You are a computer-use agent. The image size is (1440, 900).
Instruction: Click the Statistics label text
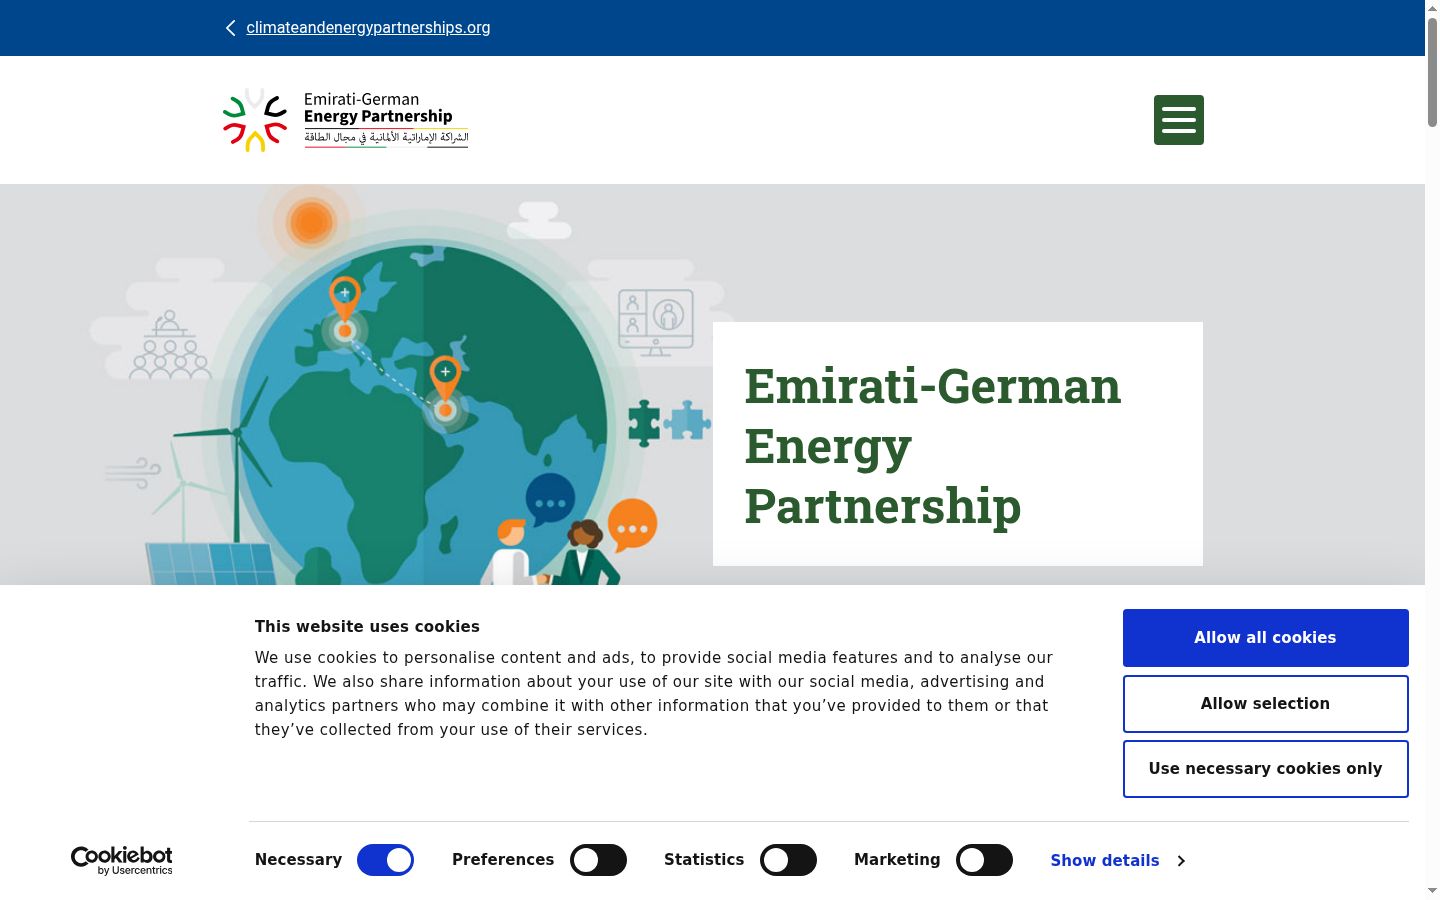pos(704,860)
